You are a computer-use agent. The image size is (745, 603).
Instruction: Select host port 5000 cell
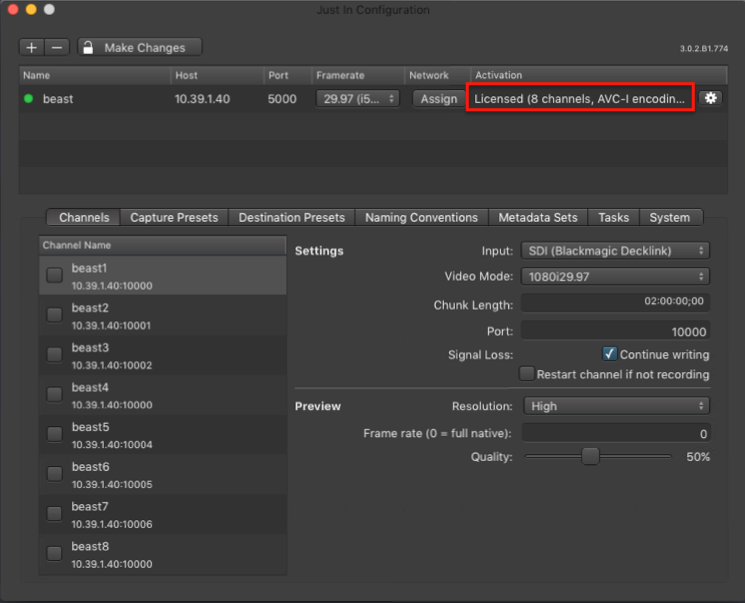282,99
